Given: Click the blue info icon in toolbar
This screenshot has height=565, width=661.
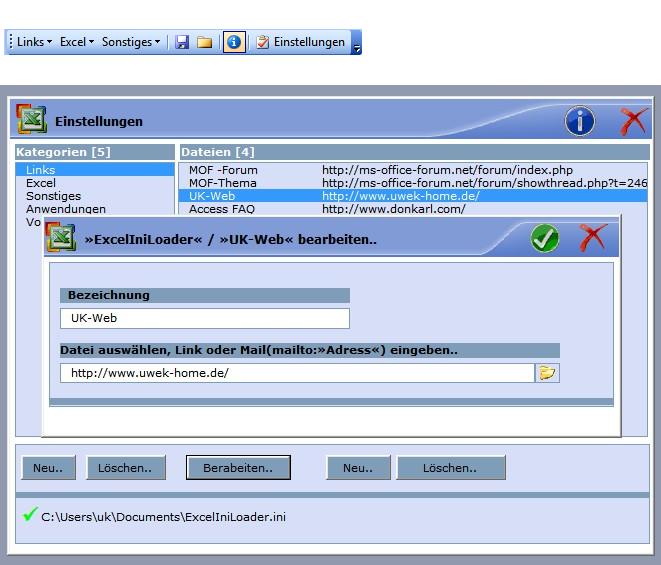Looking at the screenshot, I should click(x=234, y=42).
